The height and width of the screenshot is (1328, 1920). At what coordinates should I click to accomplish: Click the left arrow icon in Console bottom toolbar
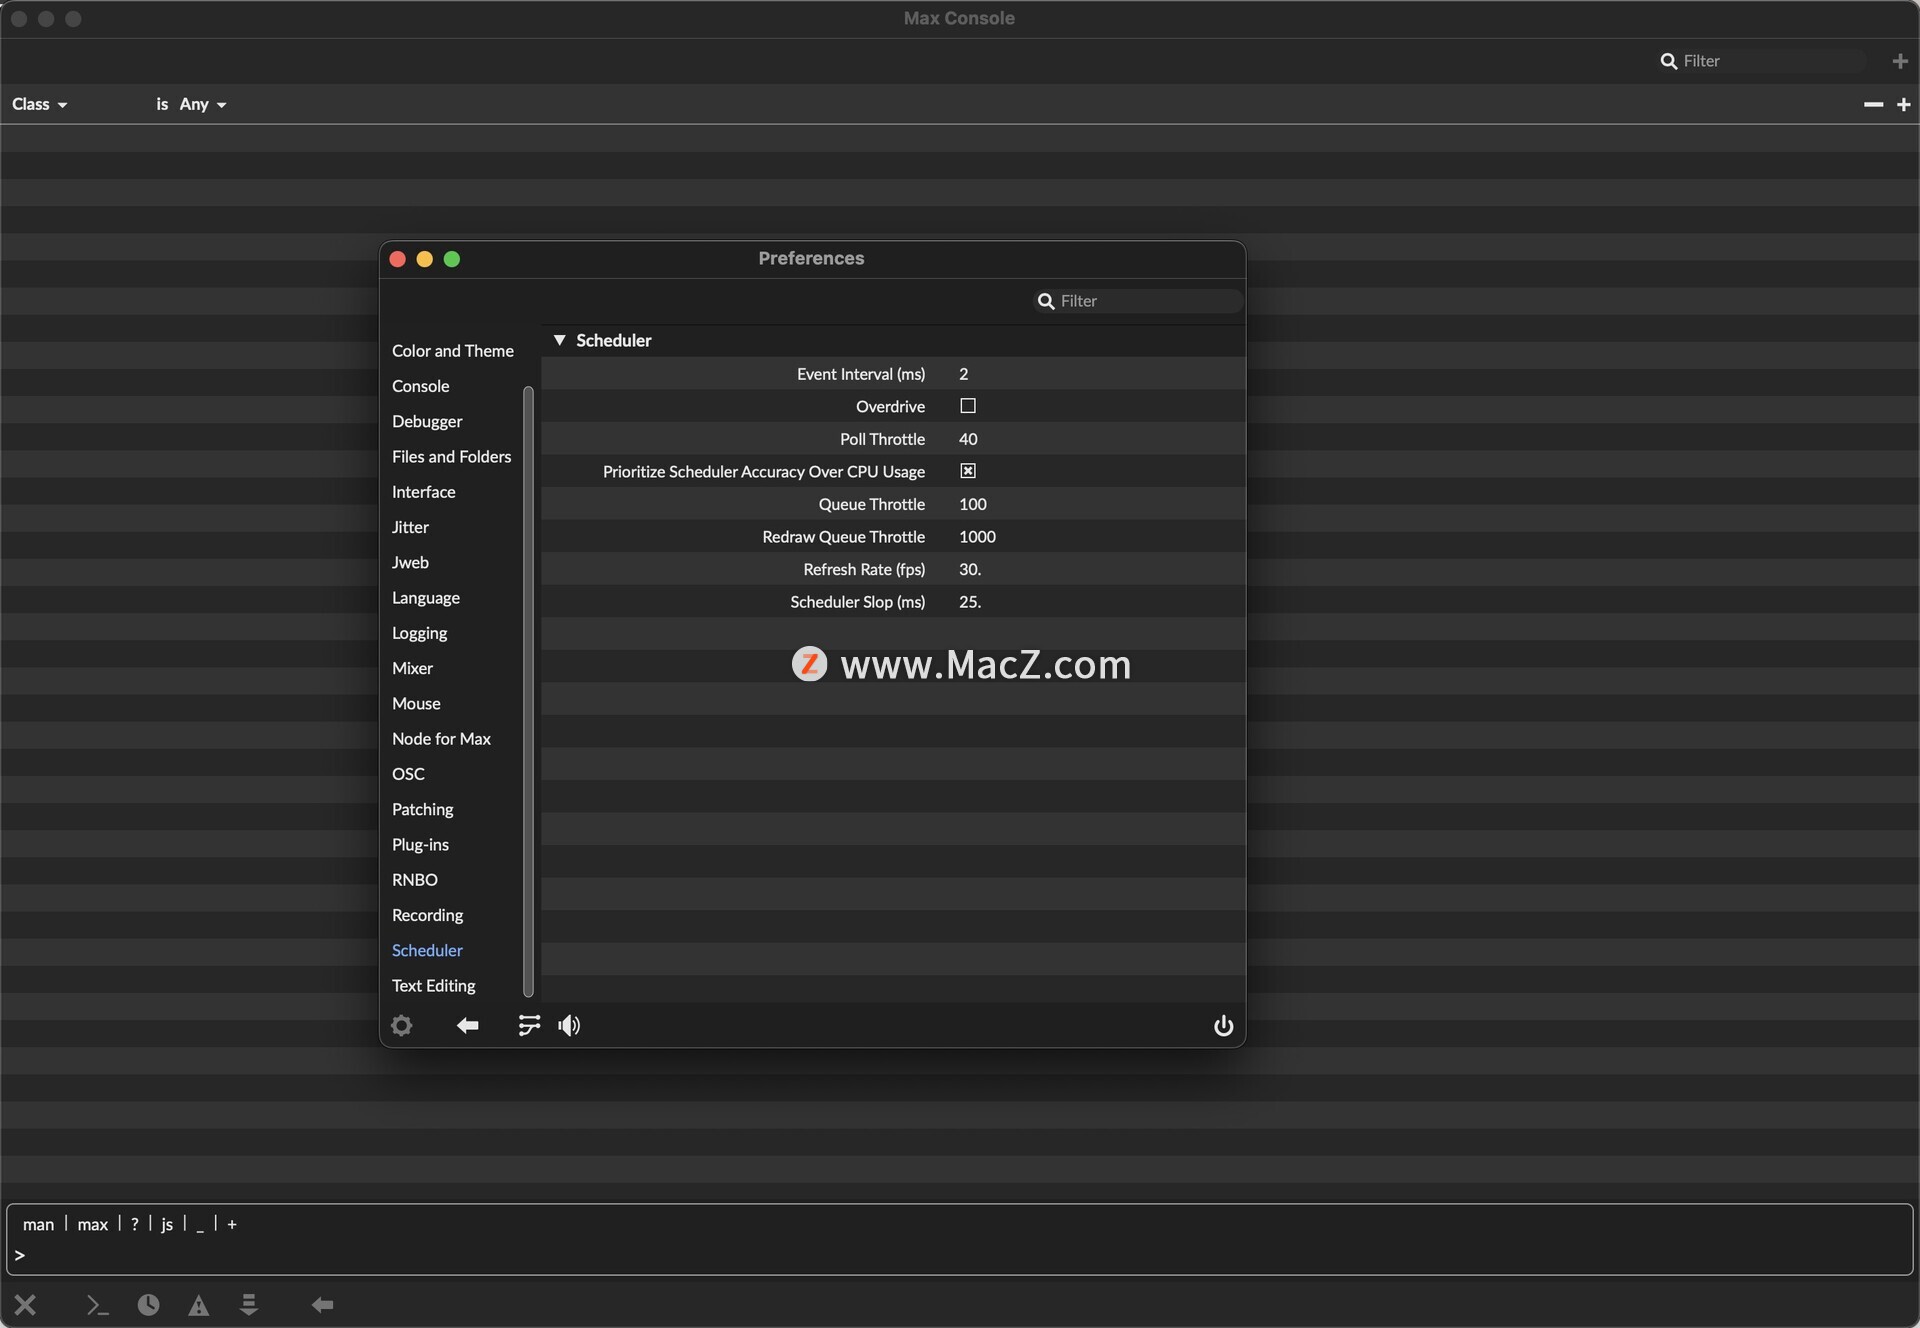[322, 1304]
